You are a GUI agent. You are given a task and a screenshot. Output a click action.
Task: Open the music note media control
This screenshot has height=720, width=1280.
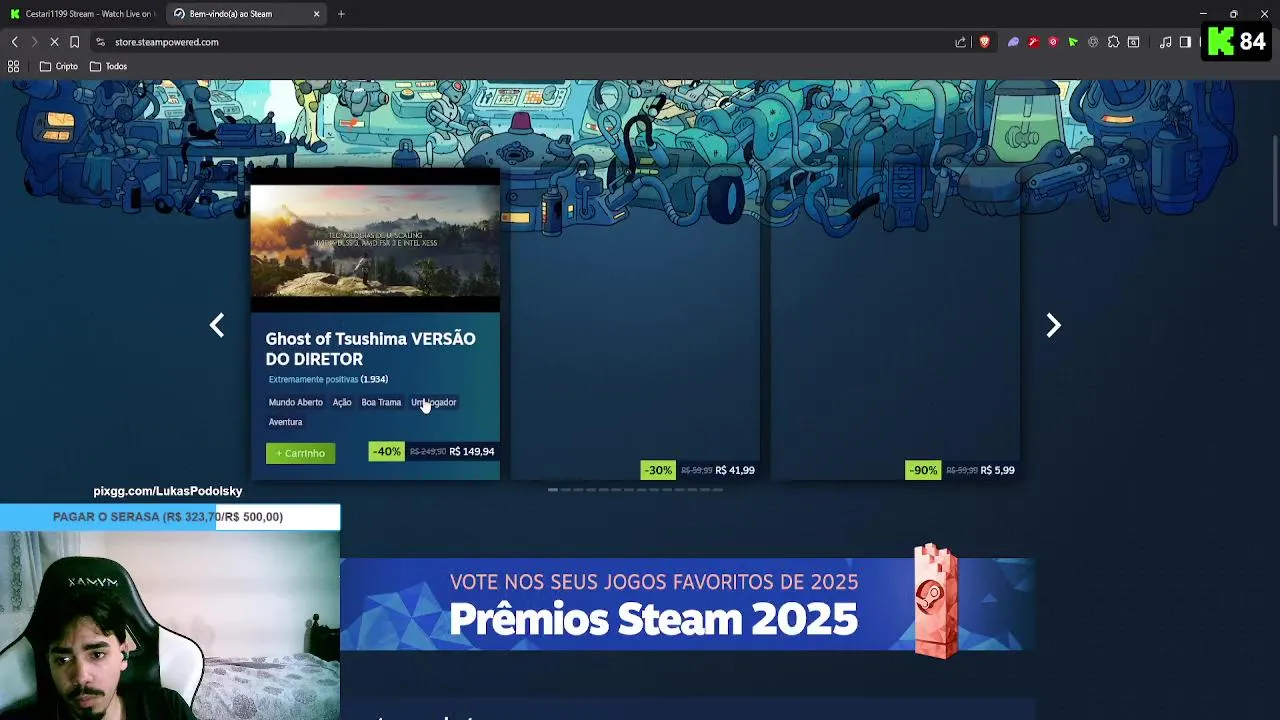[x=1165, y=42]
